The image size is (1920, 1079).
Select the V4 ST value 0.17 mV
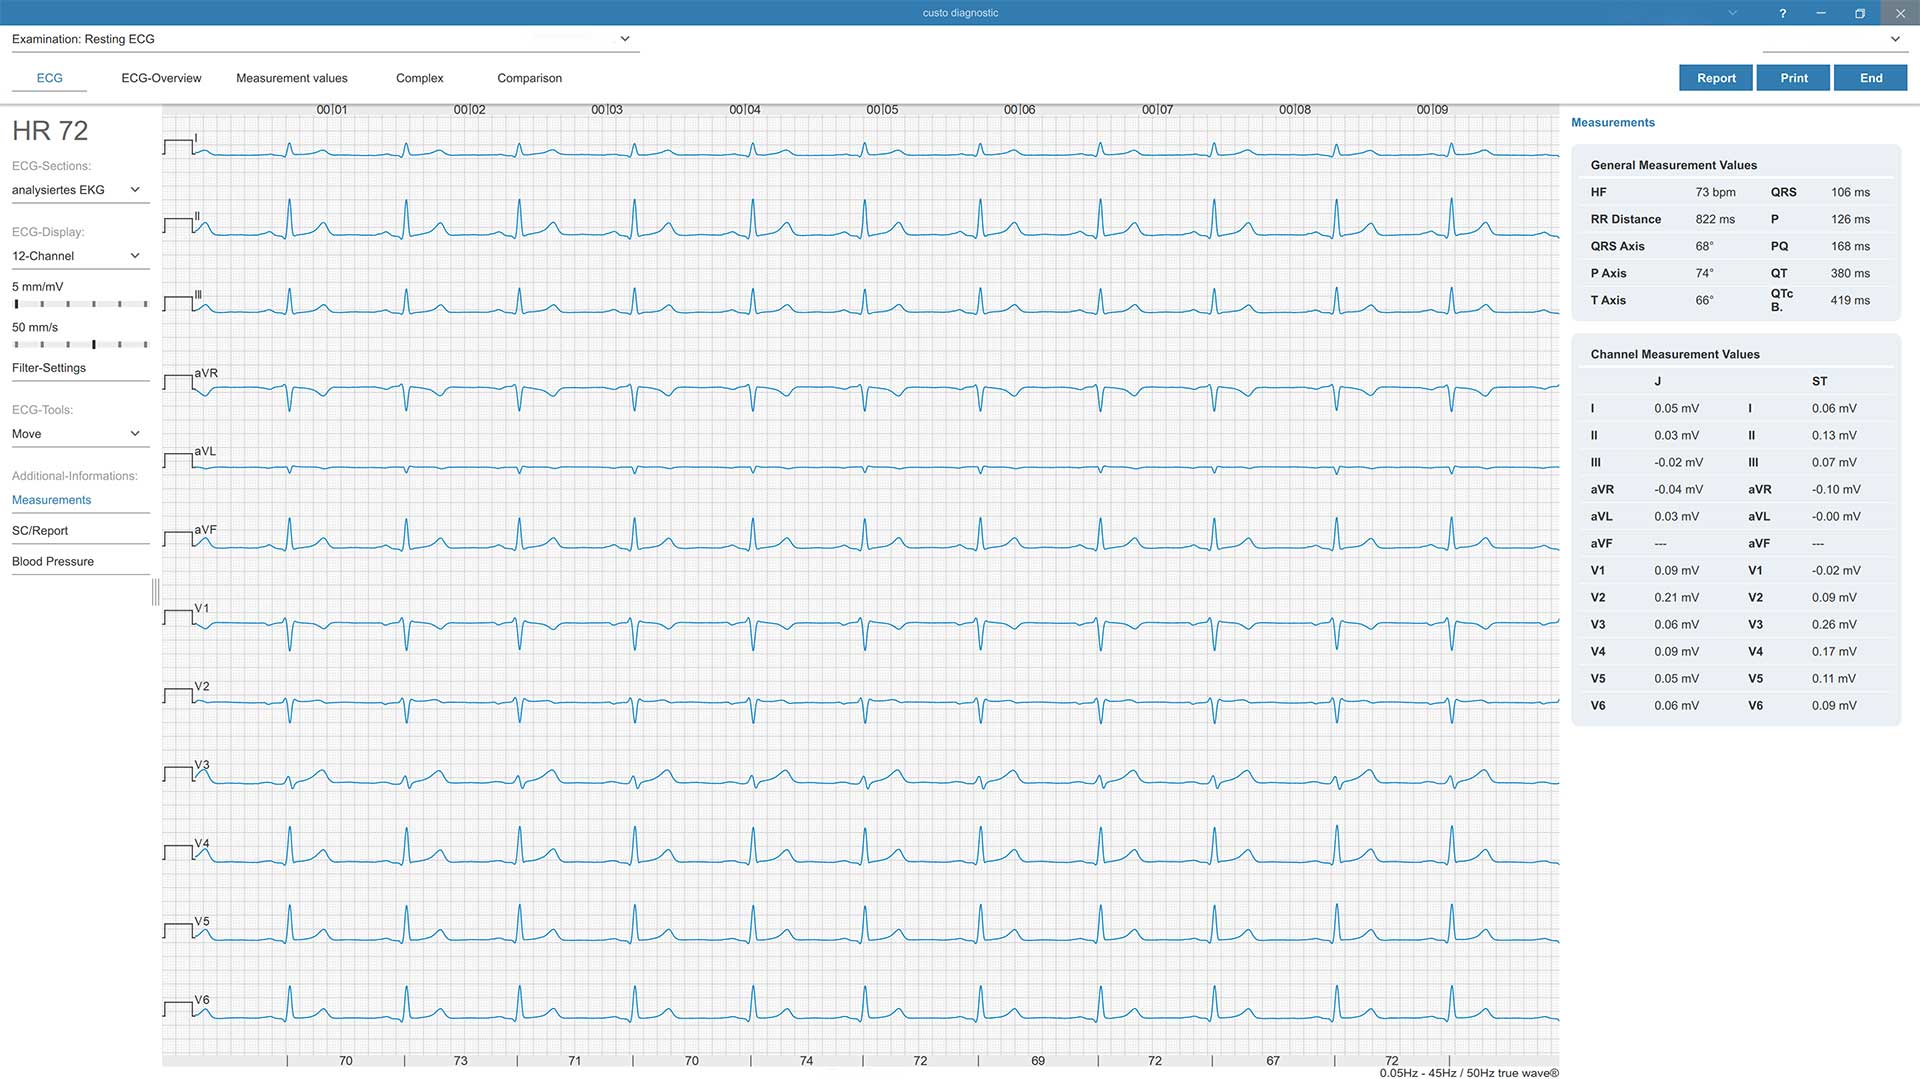pos(1834,651)
